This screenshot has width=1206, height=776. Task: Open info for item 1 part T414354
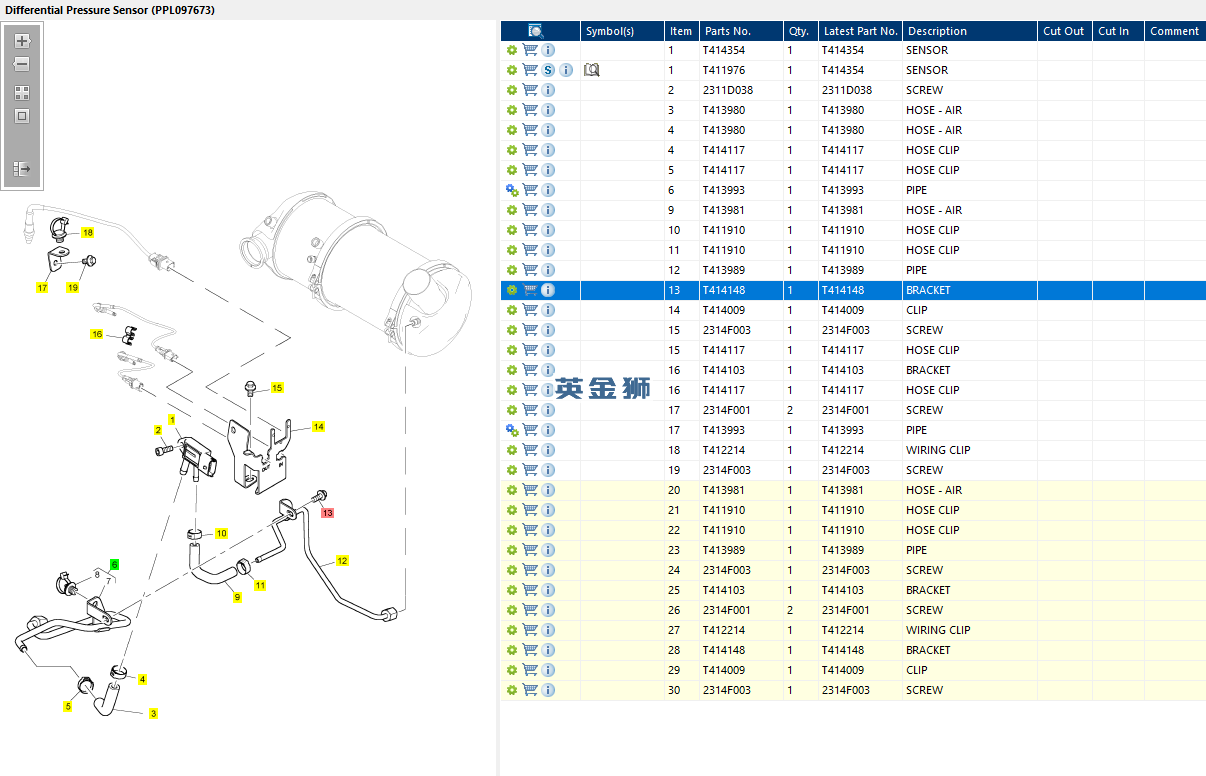(548, 50)
